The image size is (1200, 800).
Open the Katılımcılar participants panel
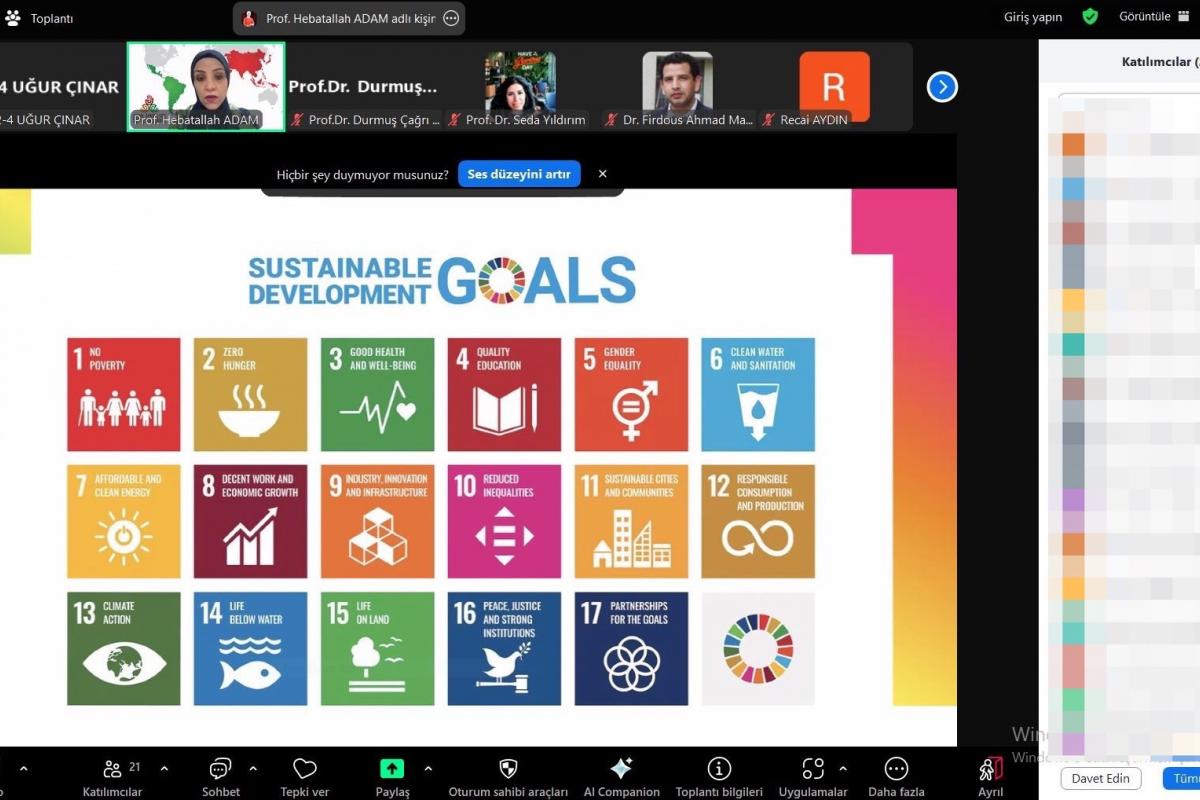pos(112,777)
